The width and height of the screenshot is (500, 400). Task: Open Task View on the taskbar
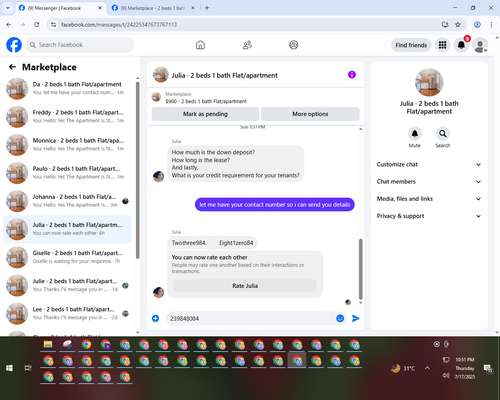tap(28, 368)
